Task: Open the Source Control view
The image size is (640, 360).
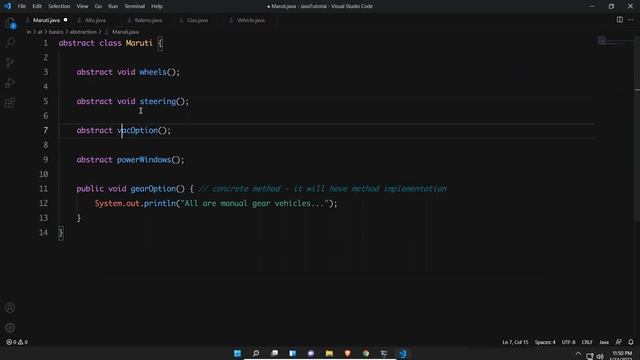Action: pyautogui.click(x=10, y=62)
